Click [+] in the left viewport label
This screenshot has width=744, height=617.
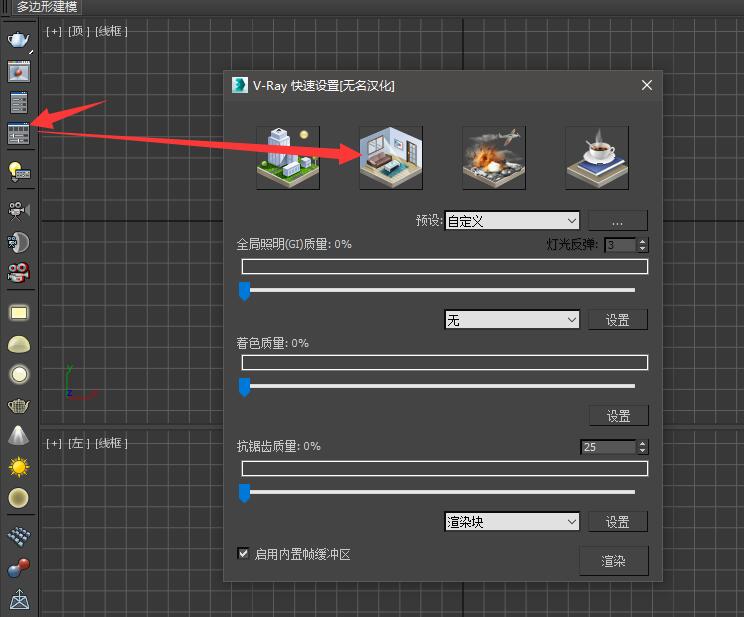point(54,443)
